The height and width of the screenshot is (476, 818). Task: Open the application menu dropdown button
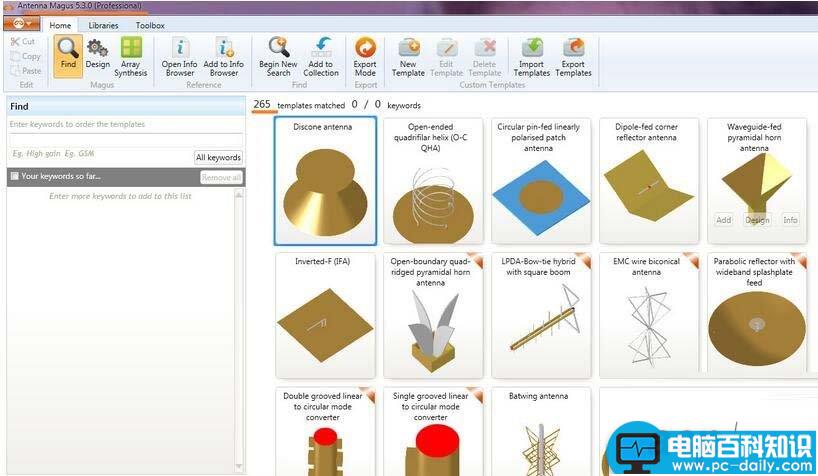pyautogui.click(x=21, y=24)
